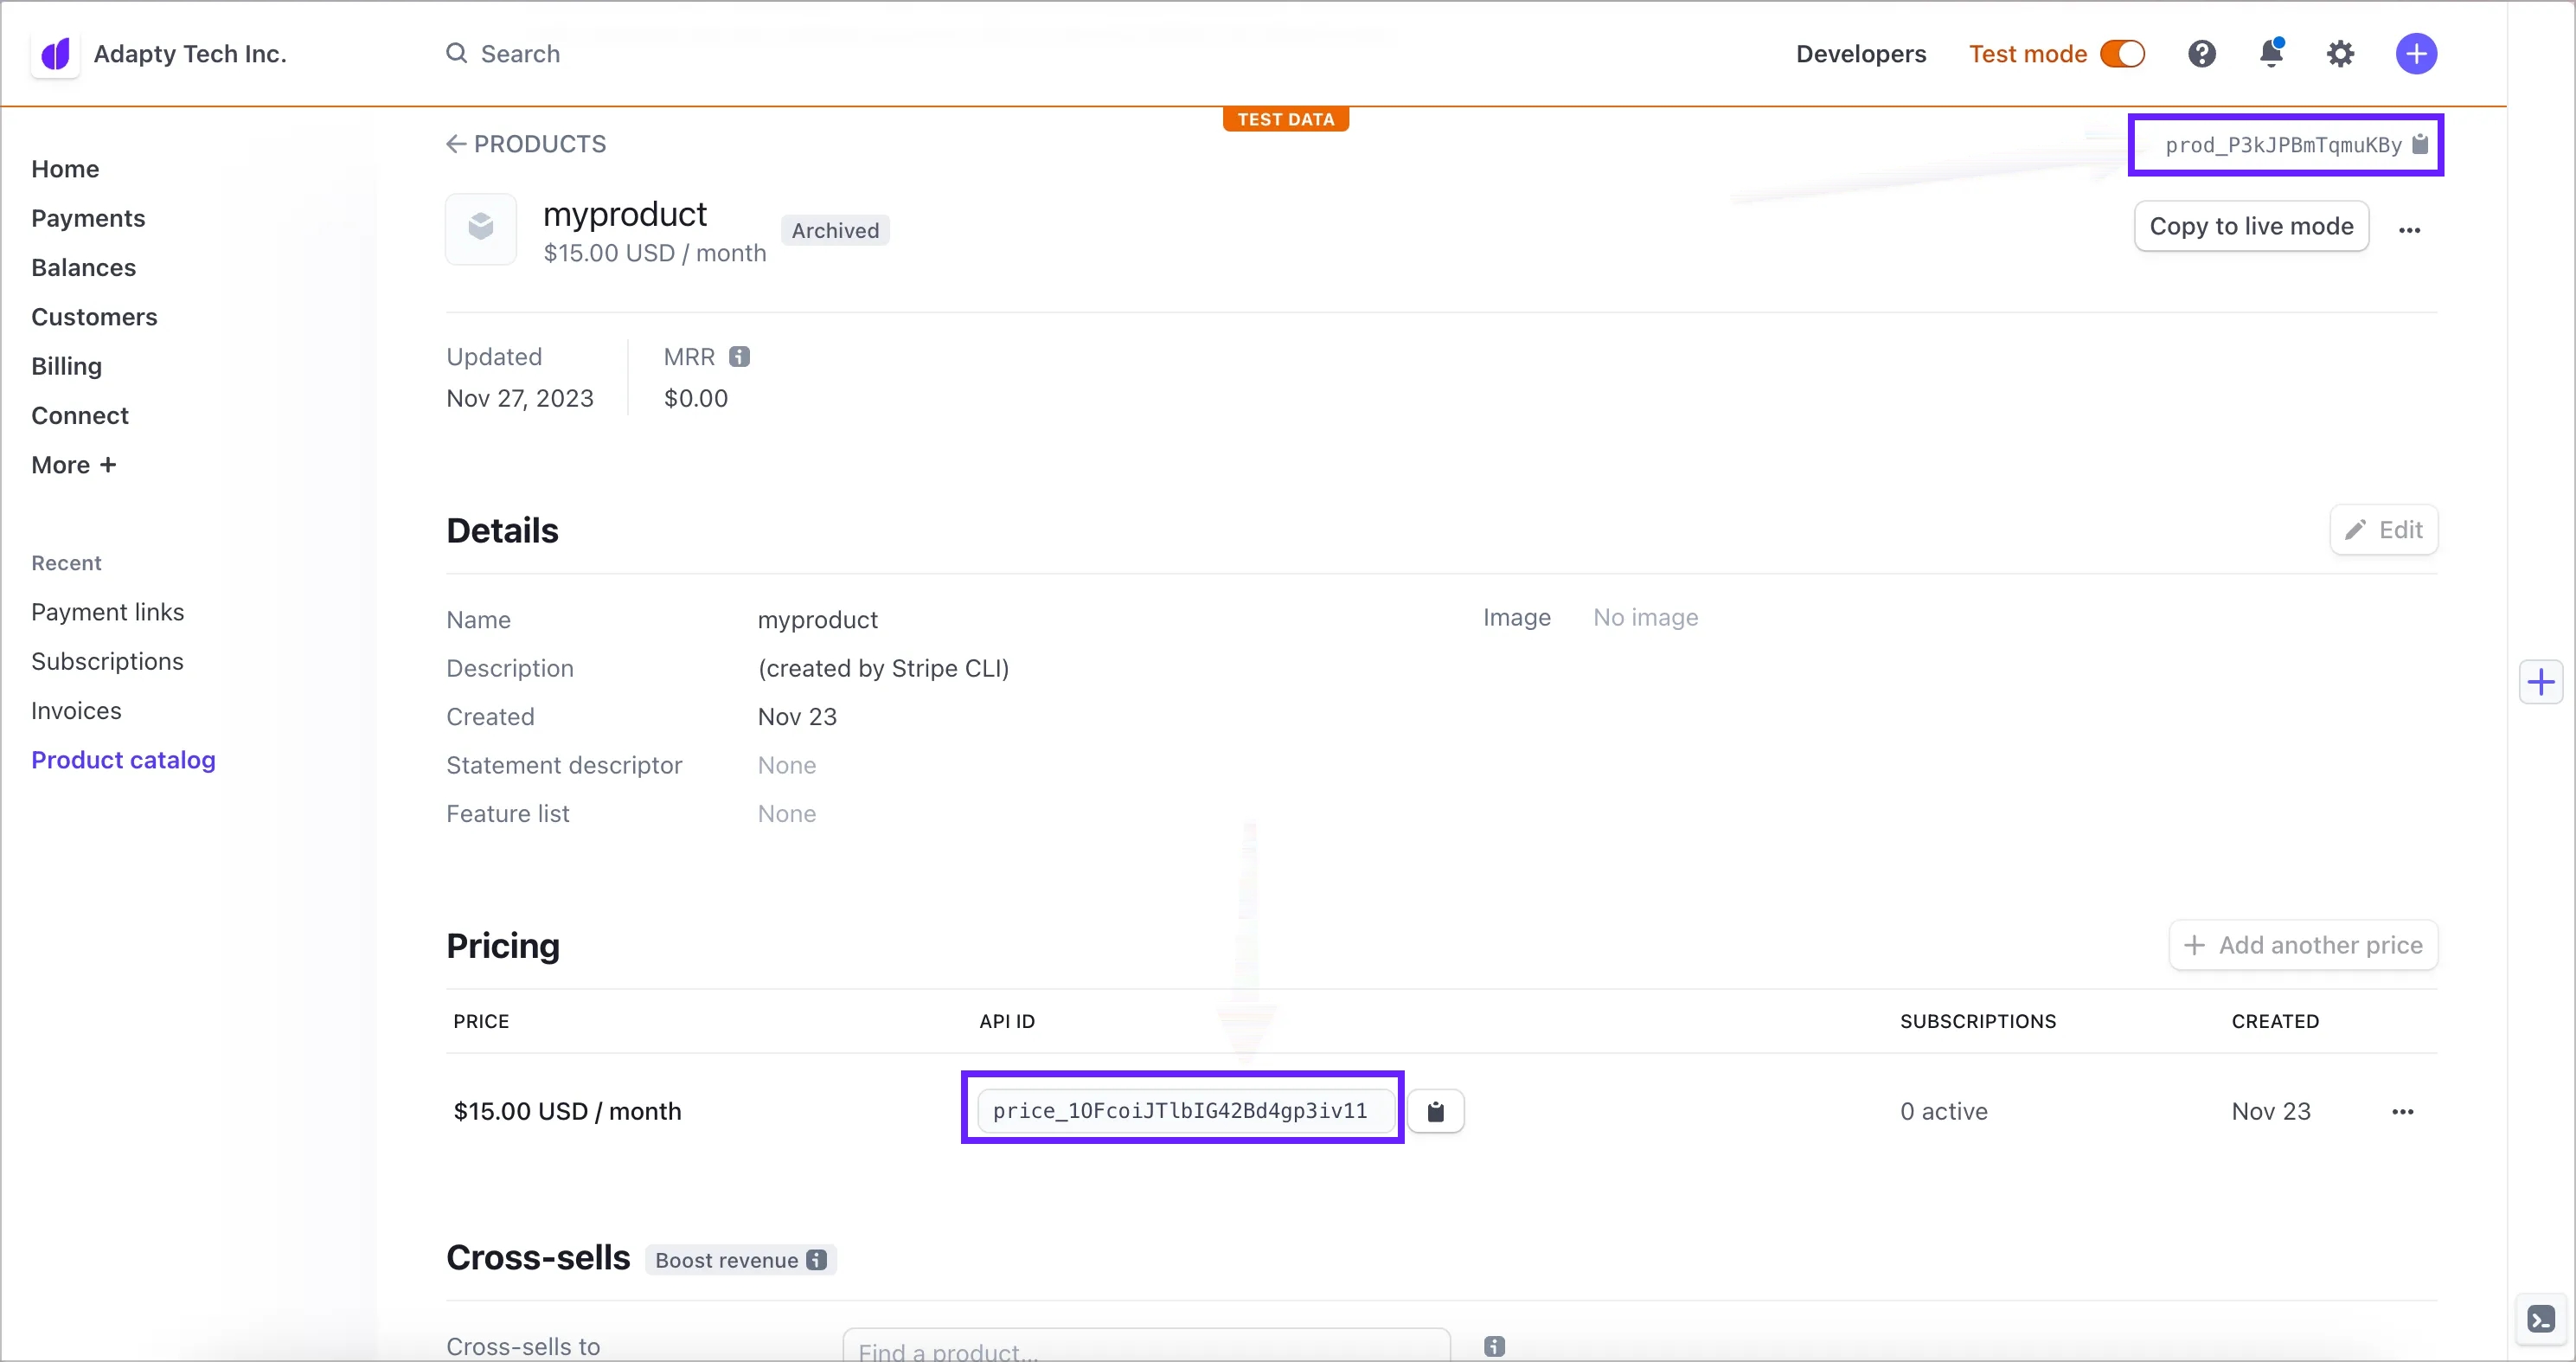Expand the More menu in sidebar

(x=74, y=465)
